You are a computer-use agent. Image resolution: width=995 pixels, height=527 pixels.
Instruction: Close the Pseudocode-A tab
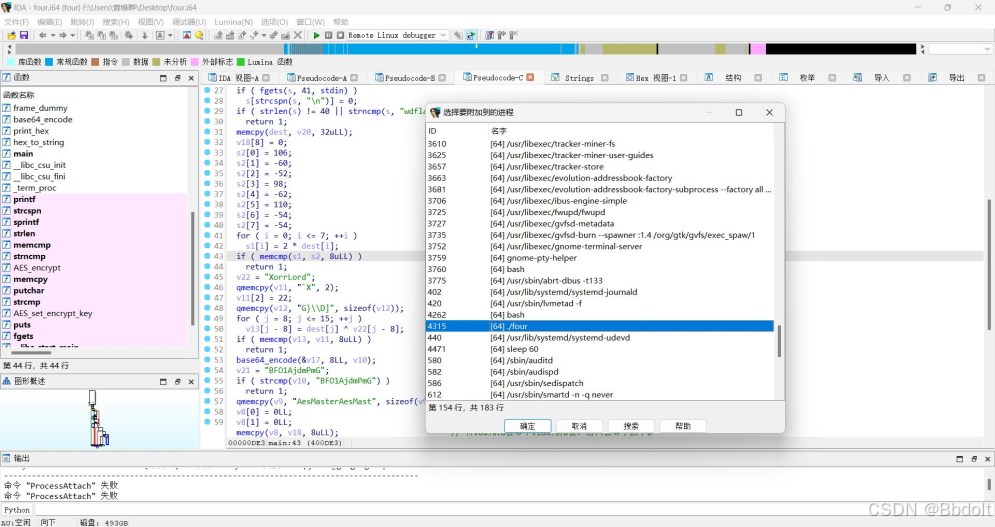[354, 78]
